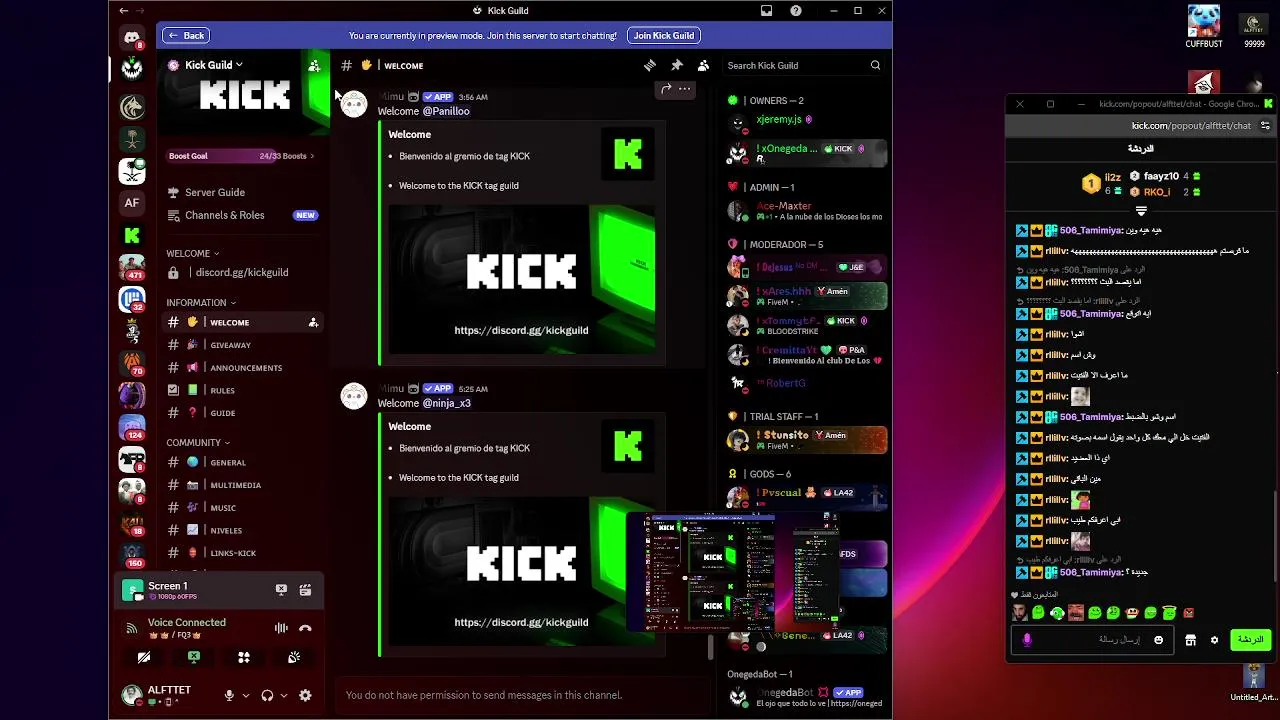
Task: Open the Threads icon in channel header
Action: point(650,65)
